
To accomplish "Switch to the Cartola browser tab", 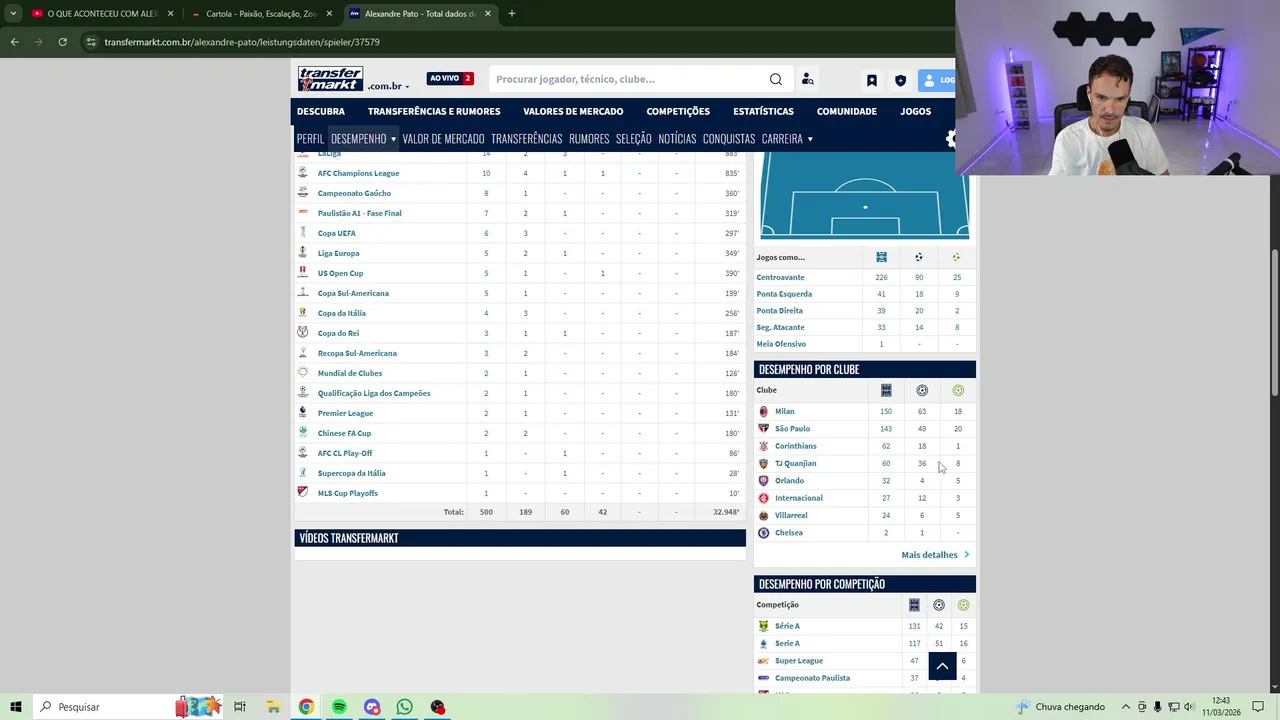I will (260, 14).
